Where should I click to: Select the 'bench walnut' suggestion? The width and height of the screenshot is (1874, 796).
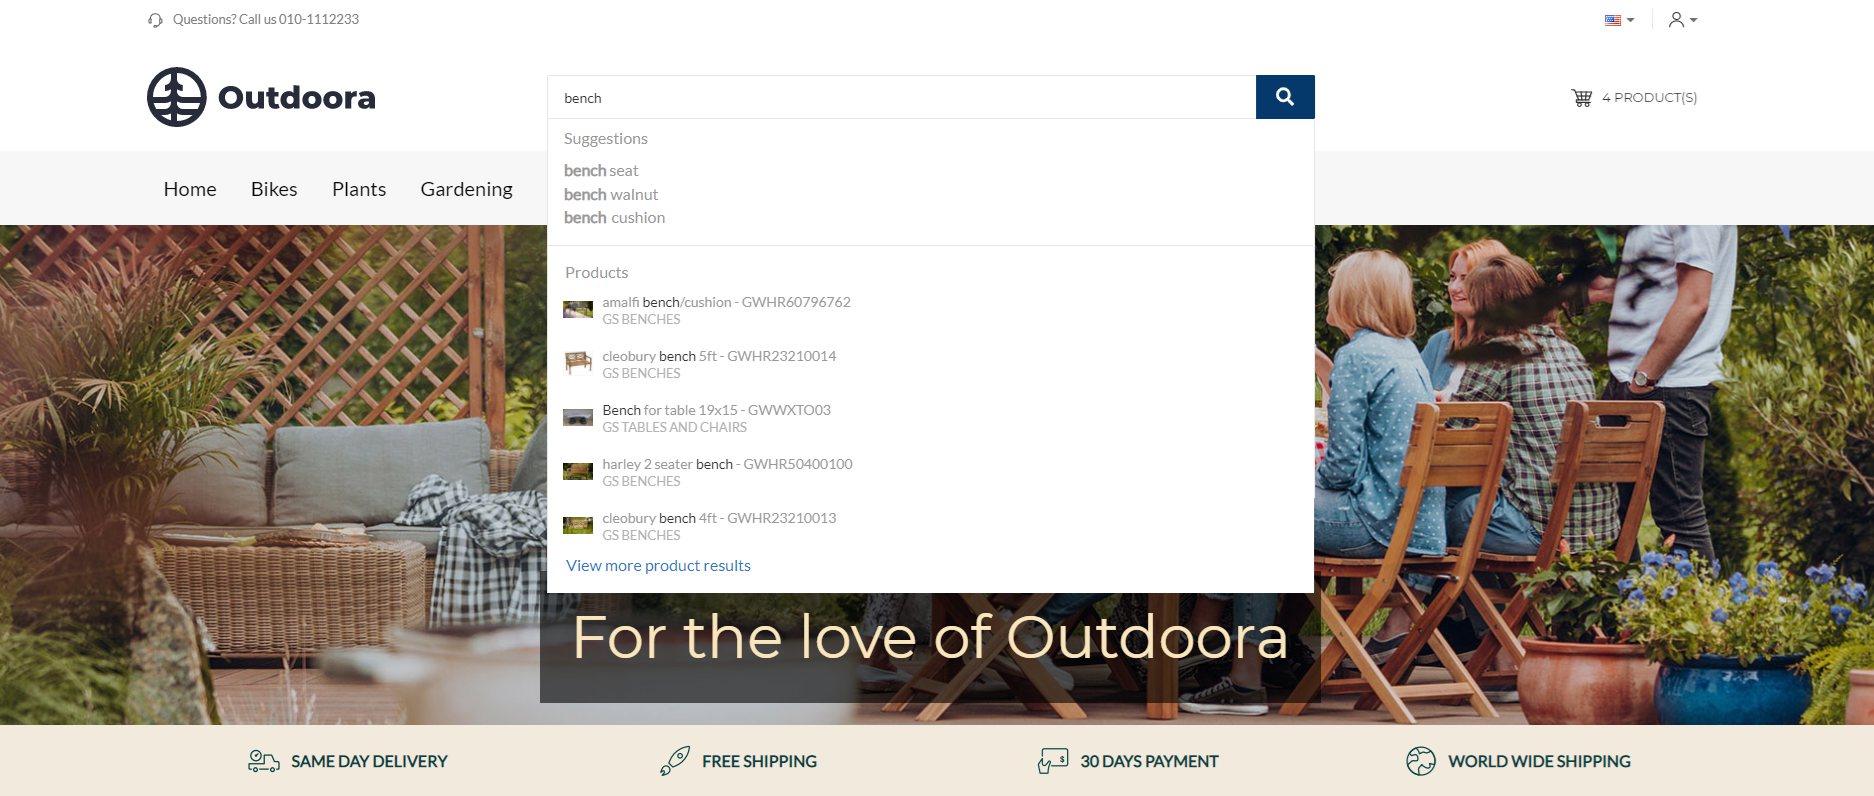(611, 195)
